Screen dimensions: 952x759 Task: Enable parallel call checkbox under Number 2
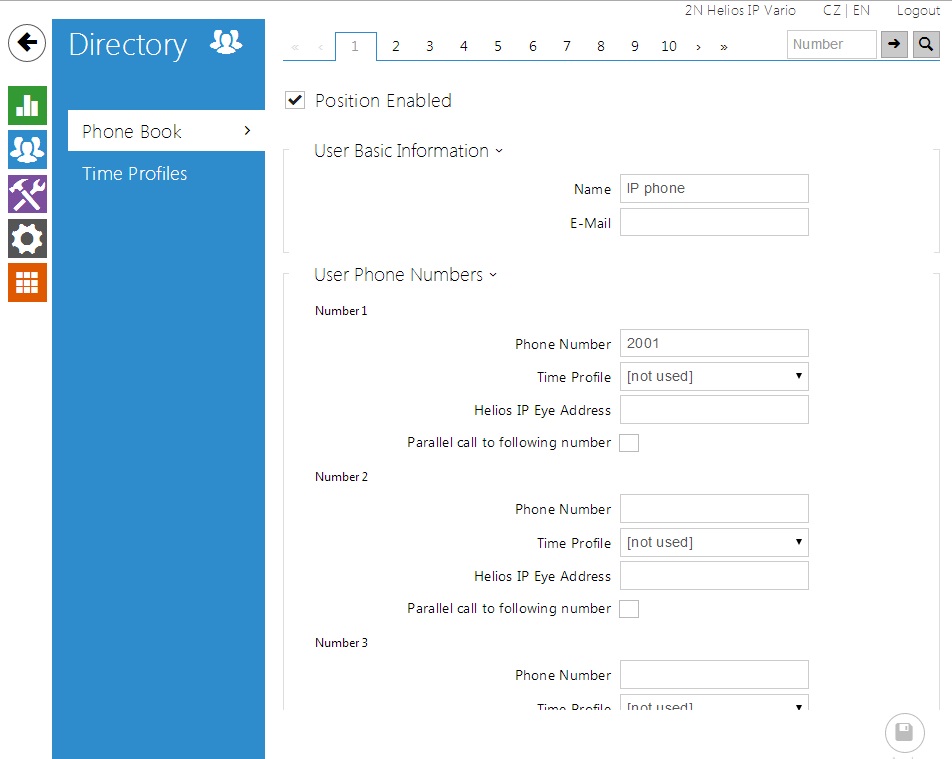tap(629, 609)
